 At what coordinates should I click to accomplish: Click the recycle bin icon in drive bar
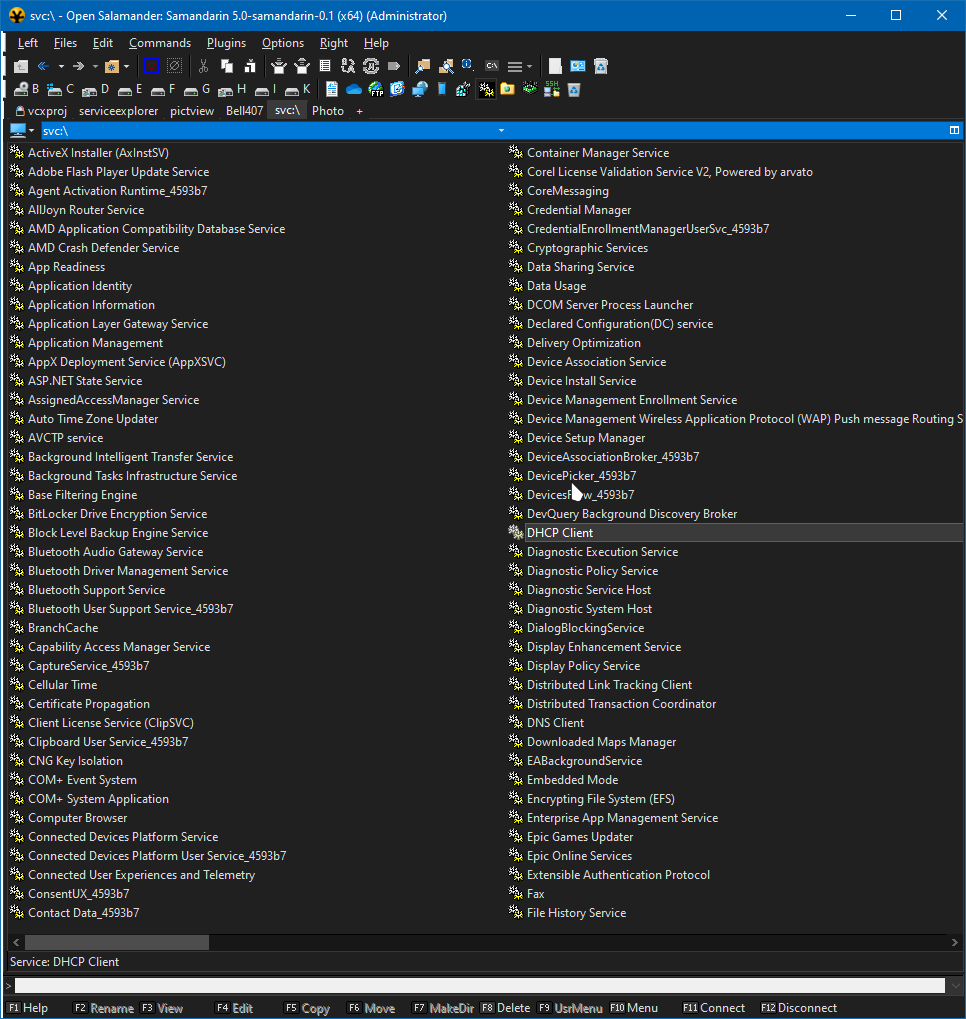tap(574, 89)
